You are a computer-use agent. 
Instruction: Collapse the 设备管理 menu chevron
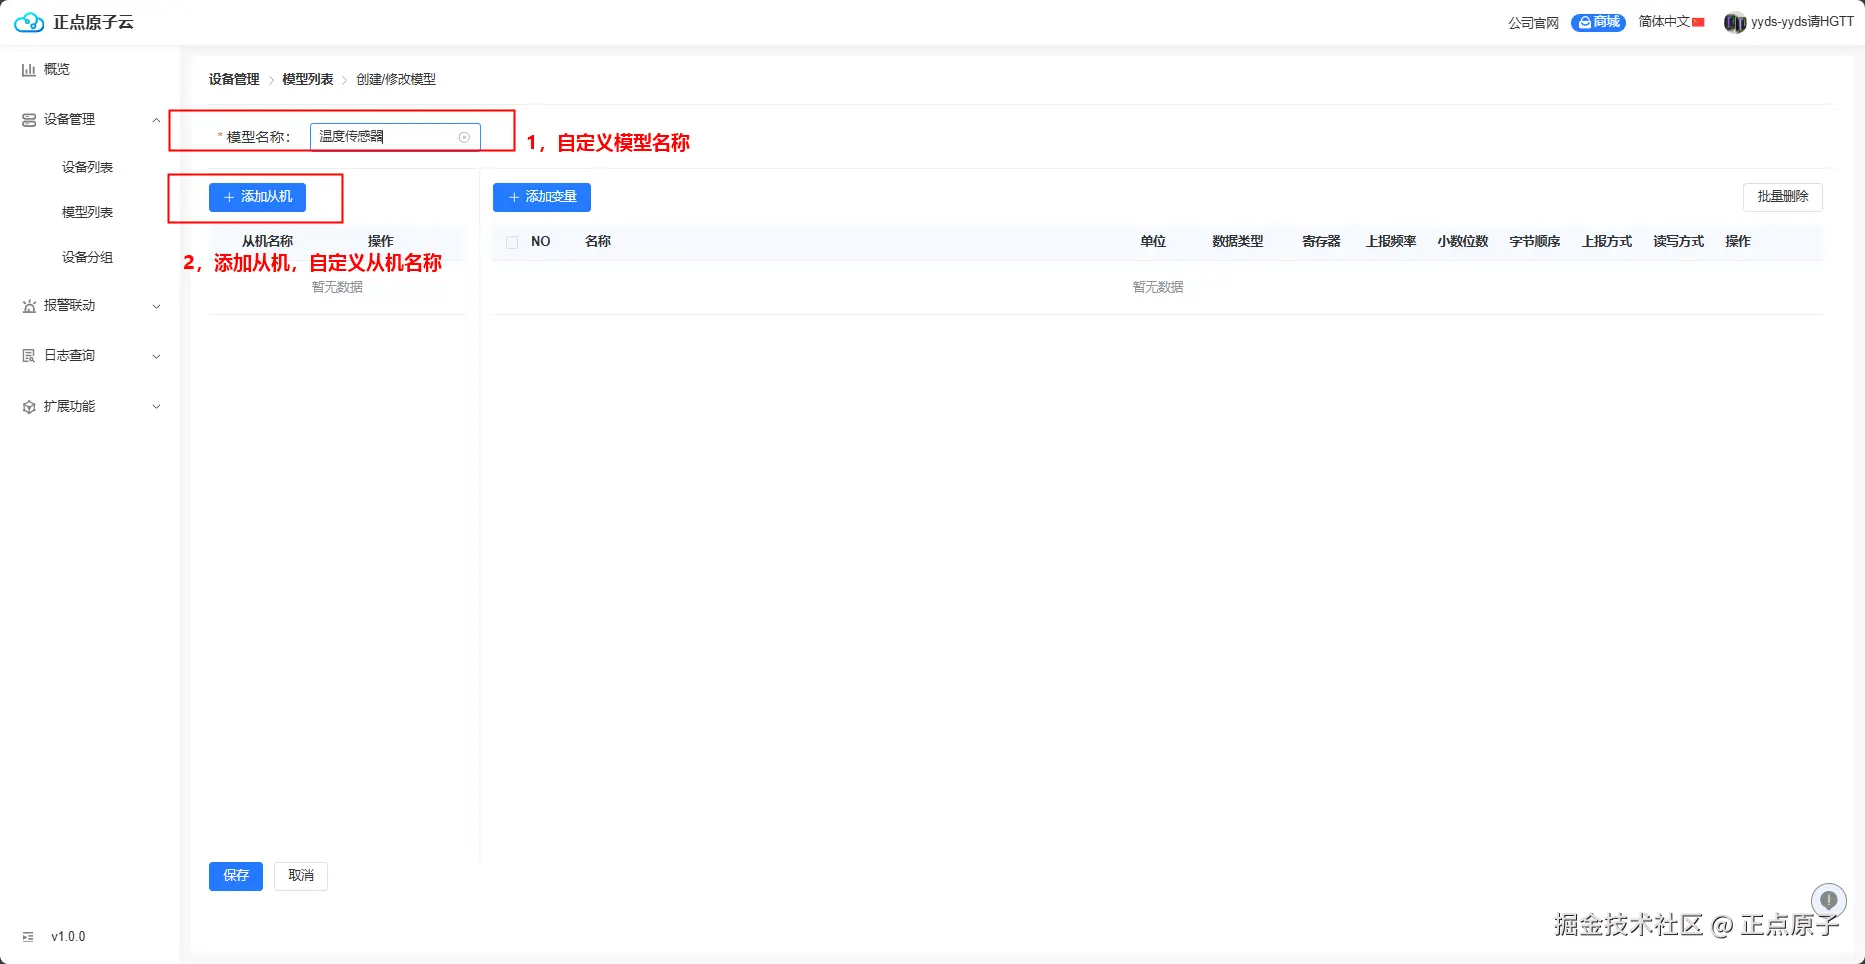(x=156, y=120)
